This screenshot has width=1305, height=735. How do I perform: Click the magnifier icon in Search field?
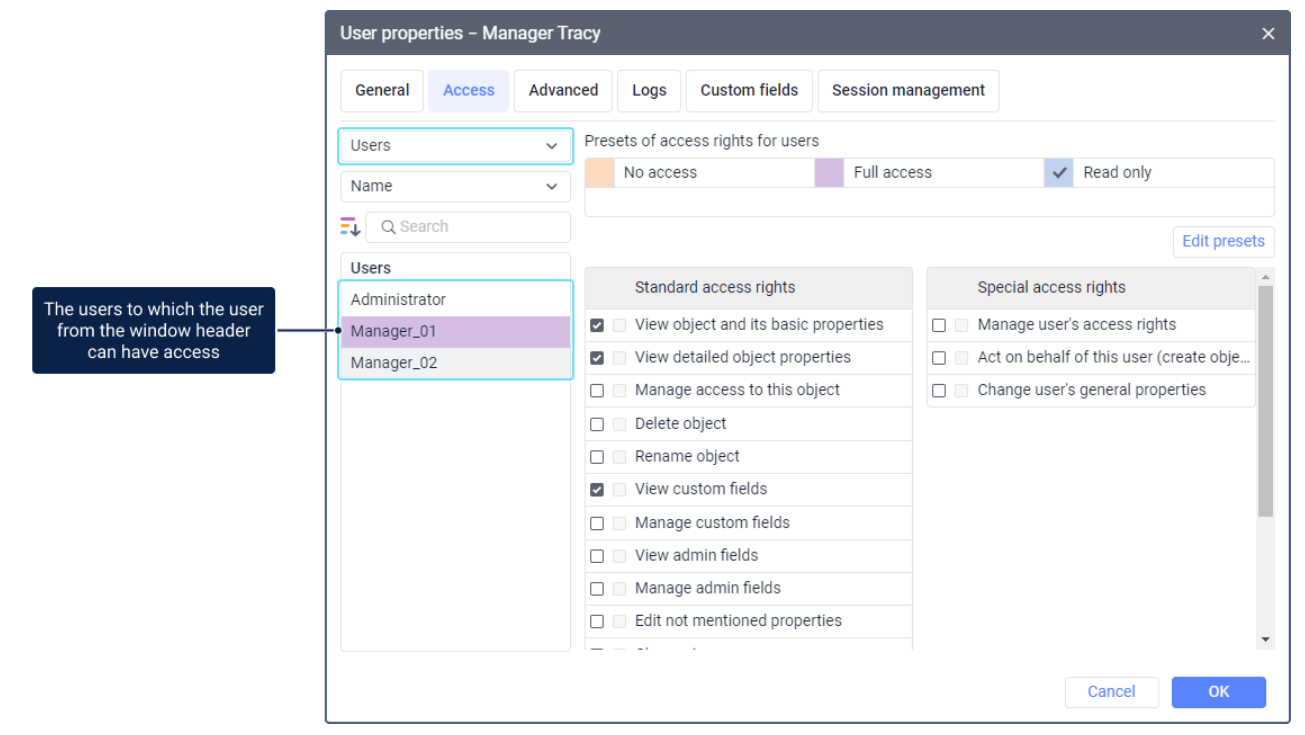coord(388,227)
